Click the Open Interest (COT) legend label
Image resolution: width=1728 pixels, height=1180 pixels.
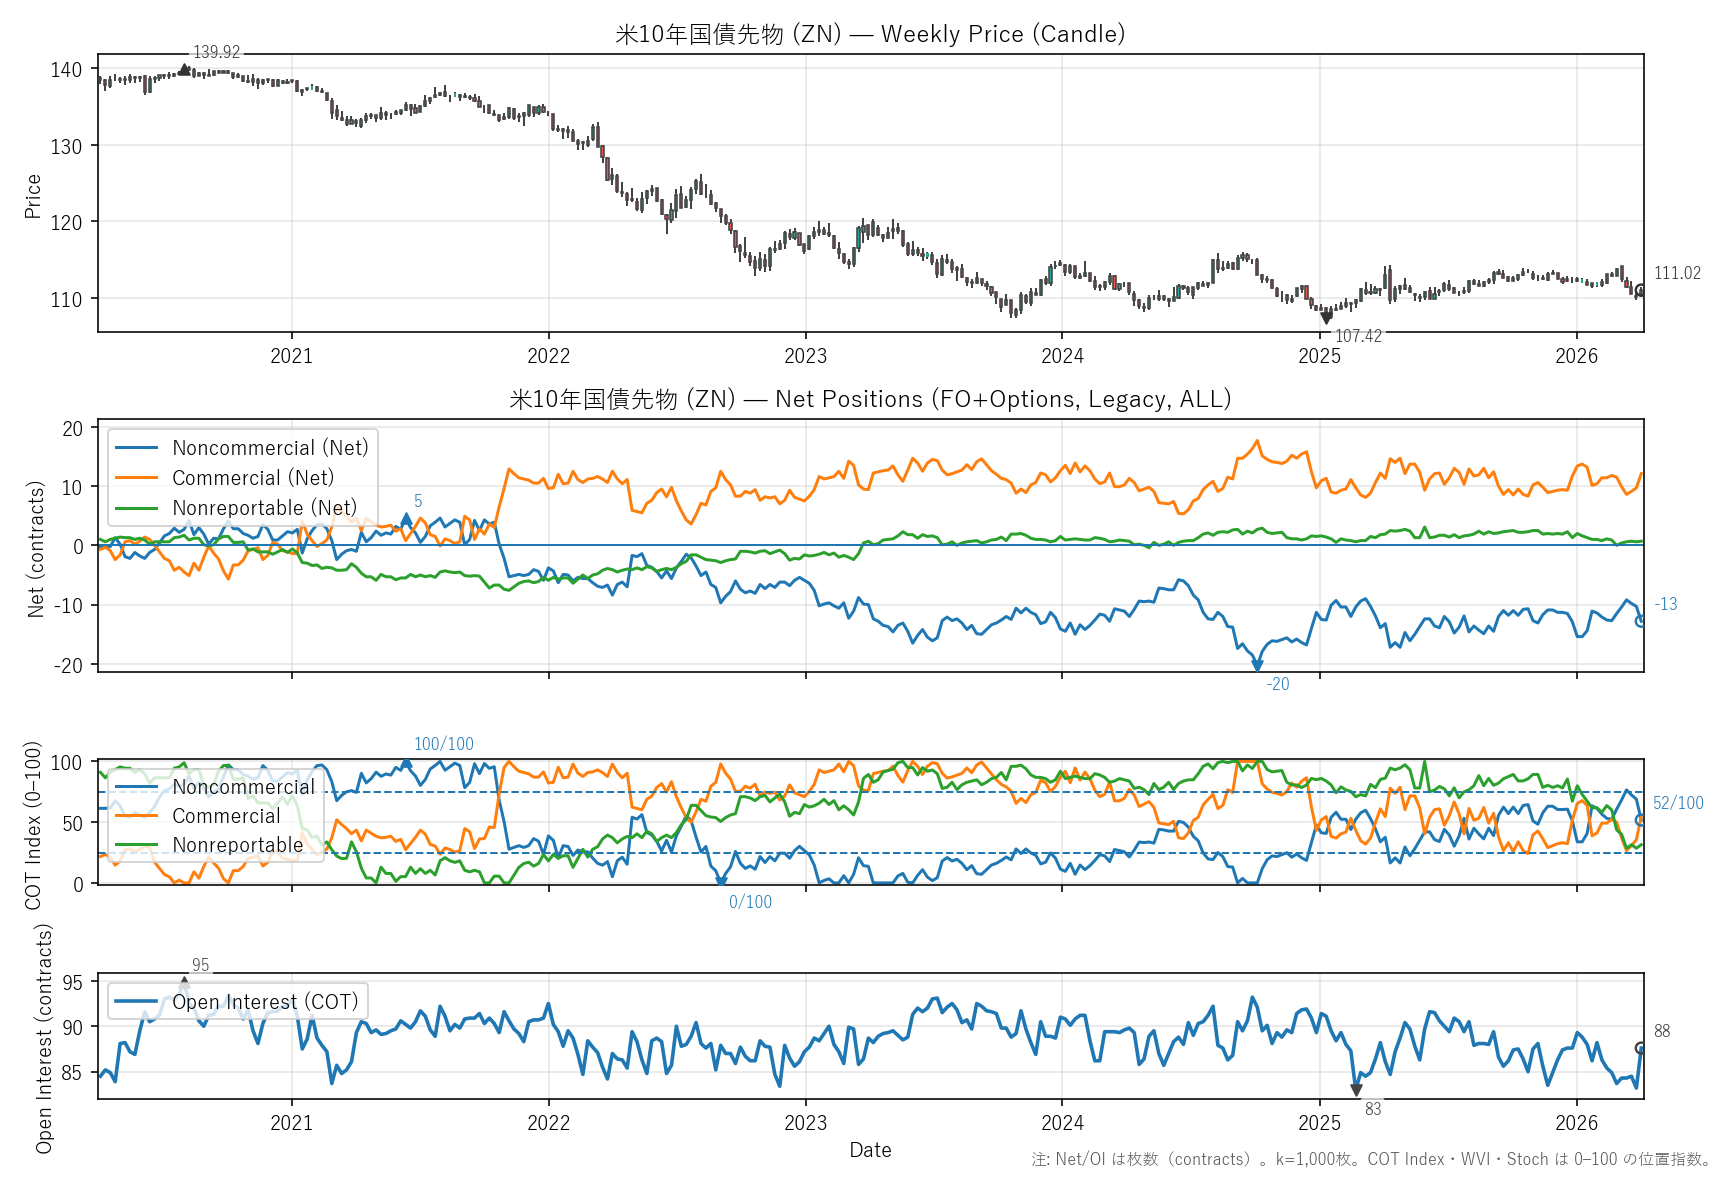point(265,1002)
